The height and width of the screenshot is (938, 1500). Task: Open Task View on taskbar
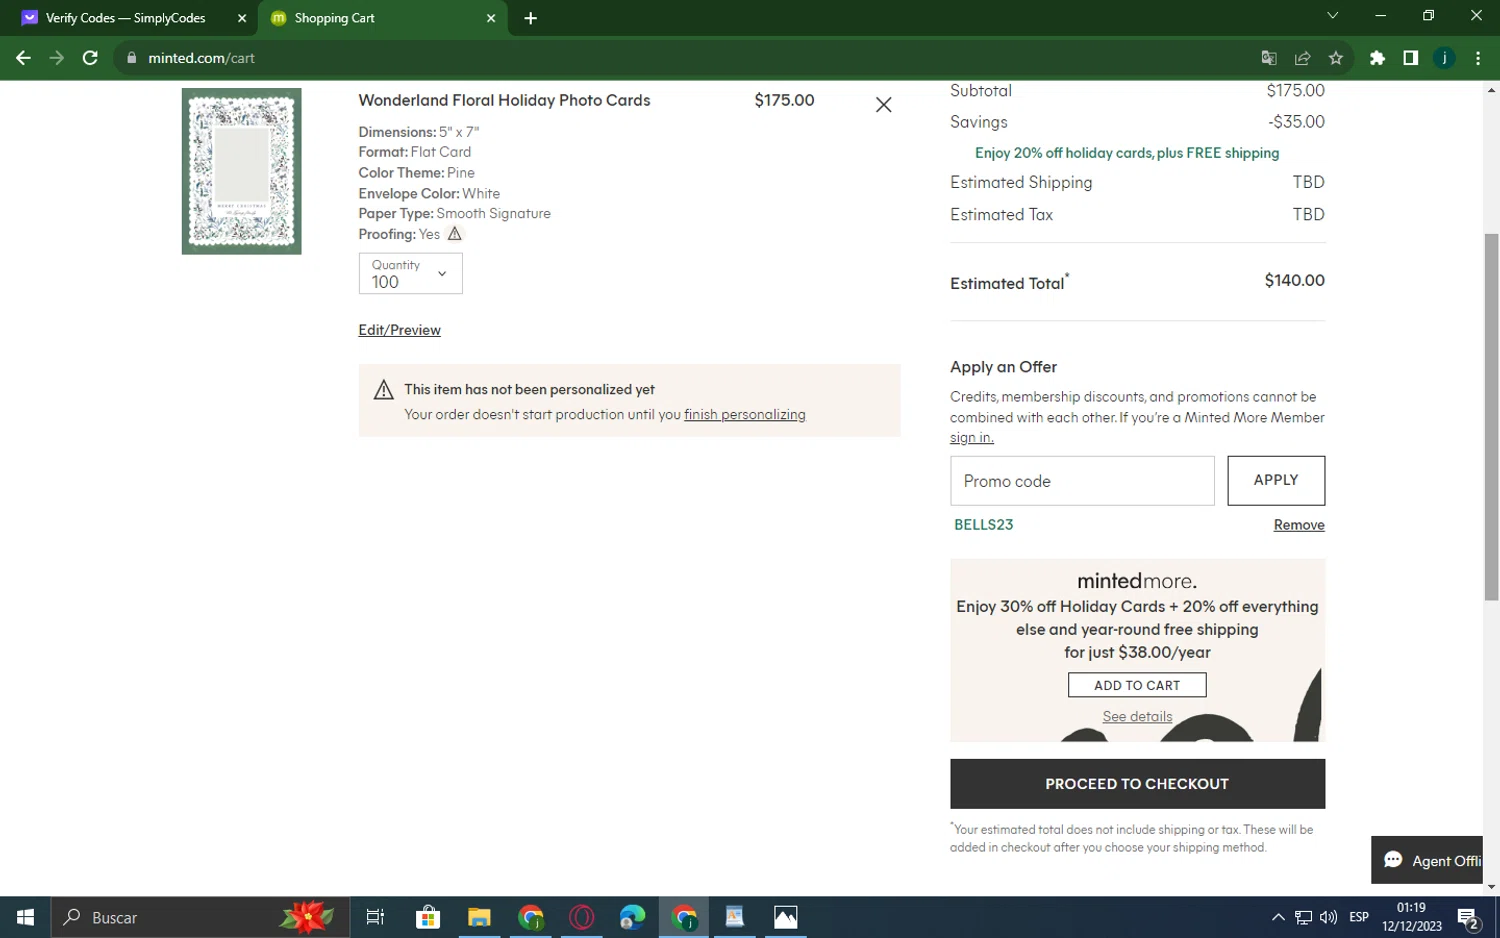coord(375,917)
